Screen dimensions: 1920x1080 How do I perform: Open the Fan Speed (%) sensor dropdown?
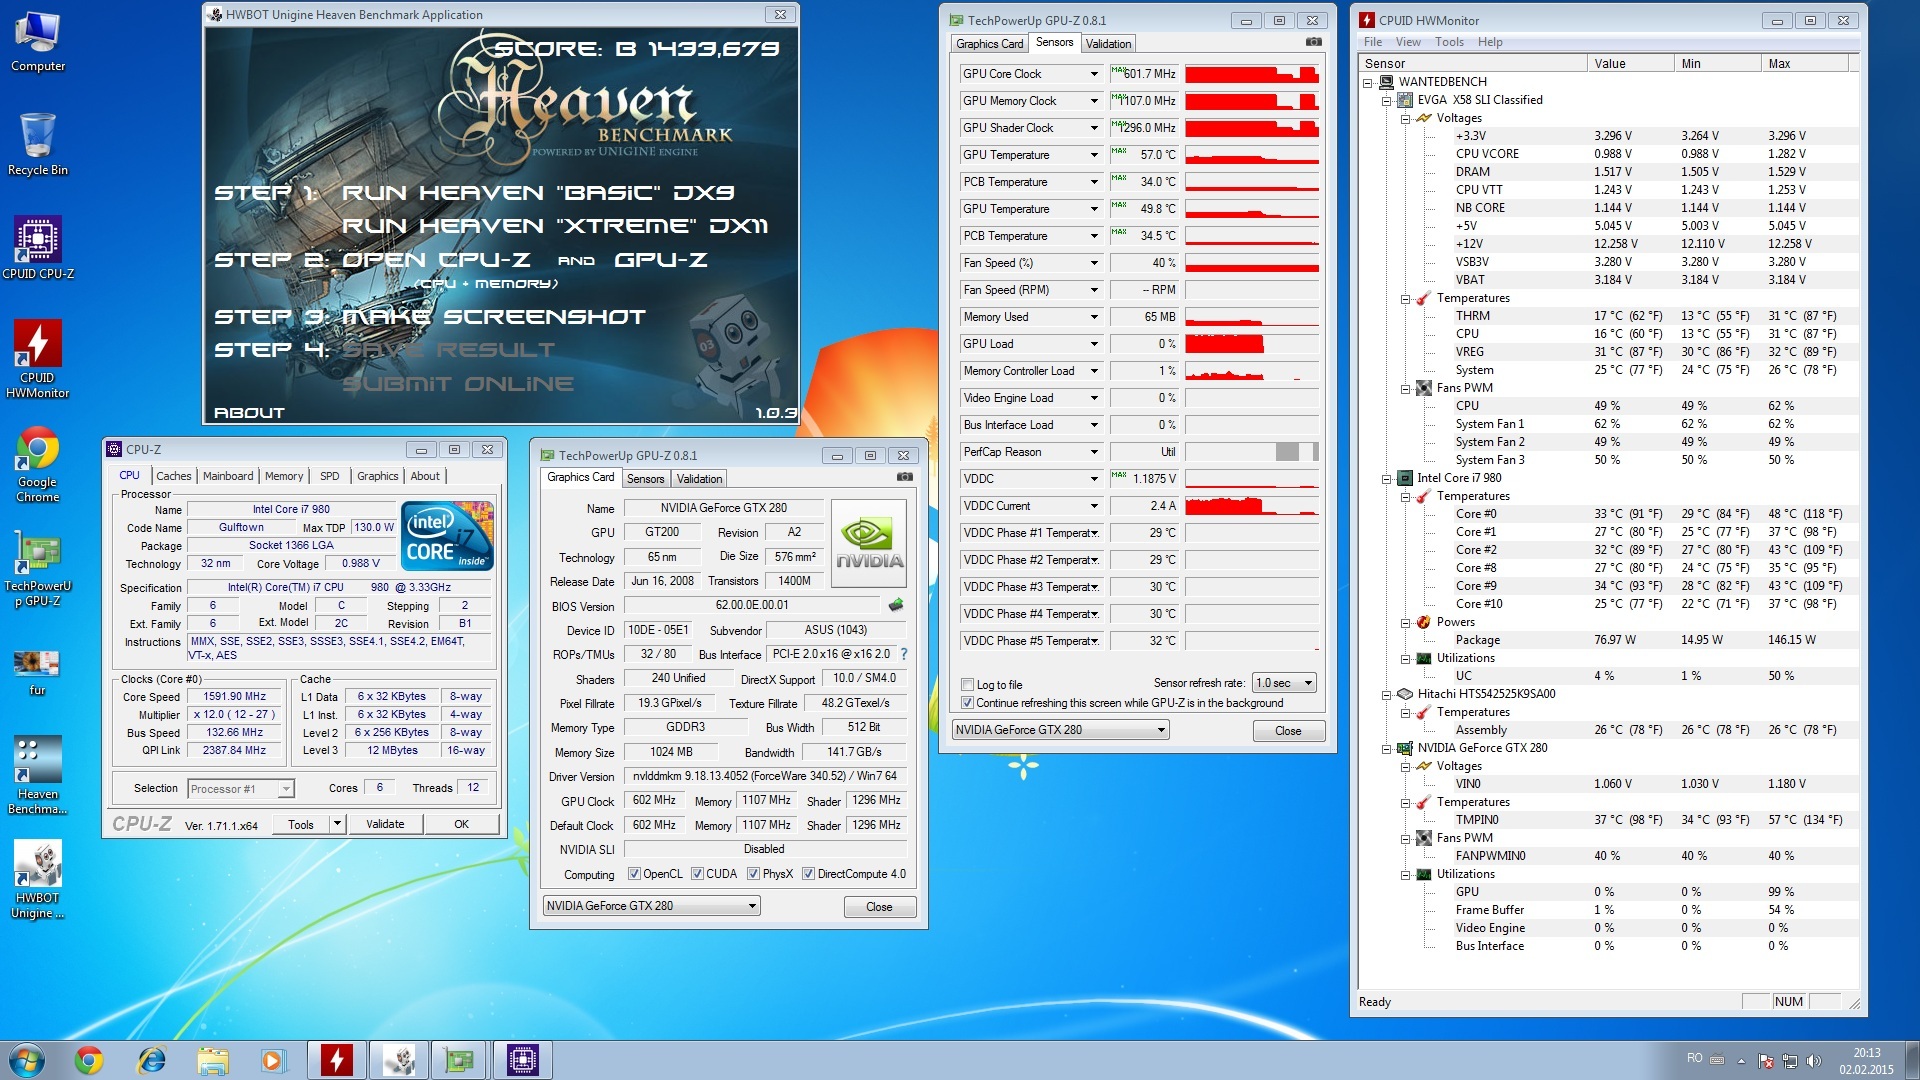tap(1094, 263)
